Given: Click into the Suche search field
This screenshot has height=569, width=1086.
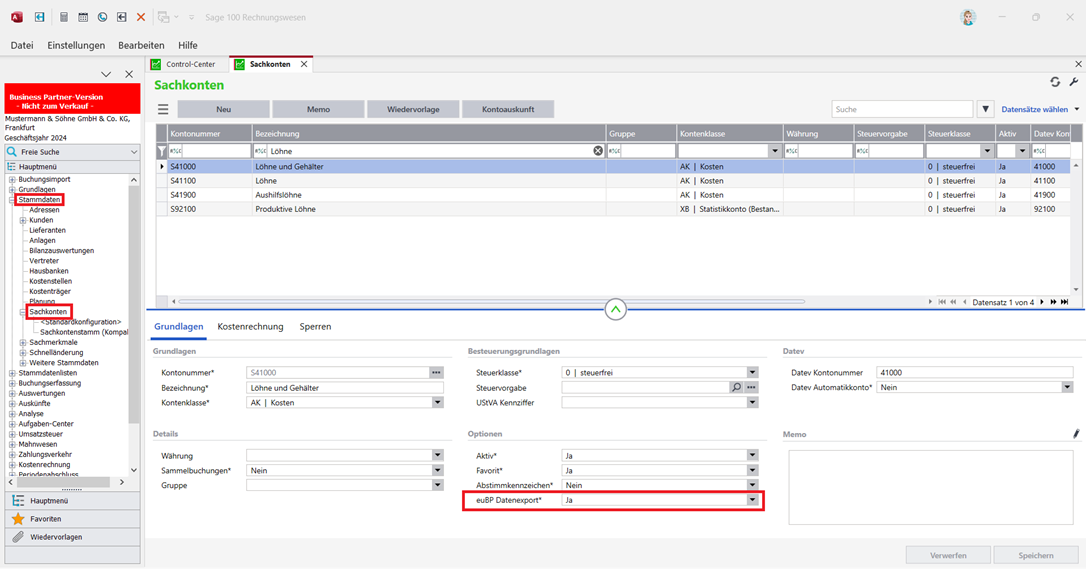Looking at the screenshot, I should [901, 109].
